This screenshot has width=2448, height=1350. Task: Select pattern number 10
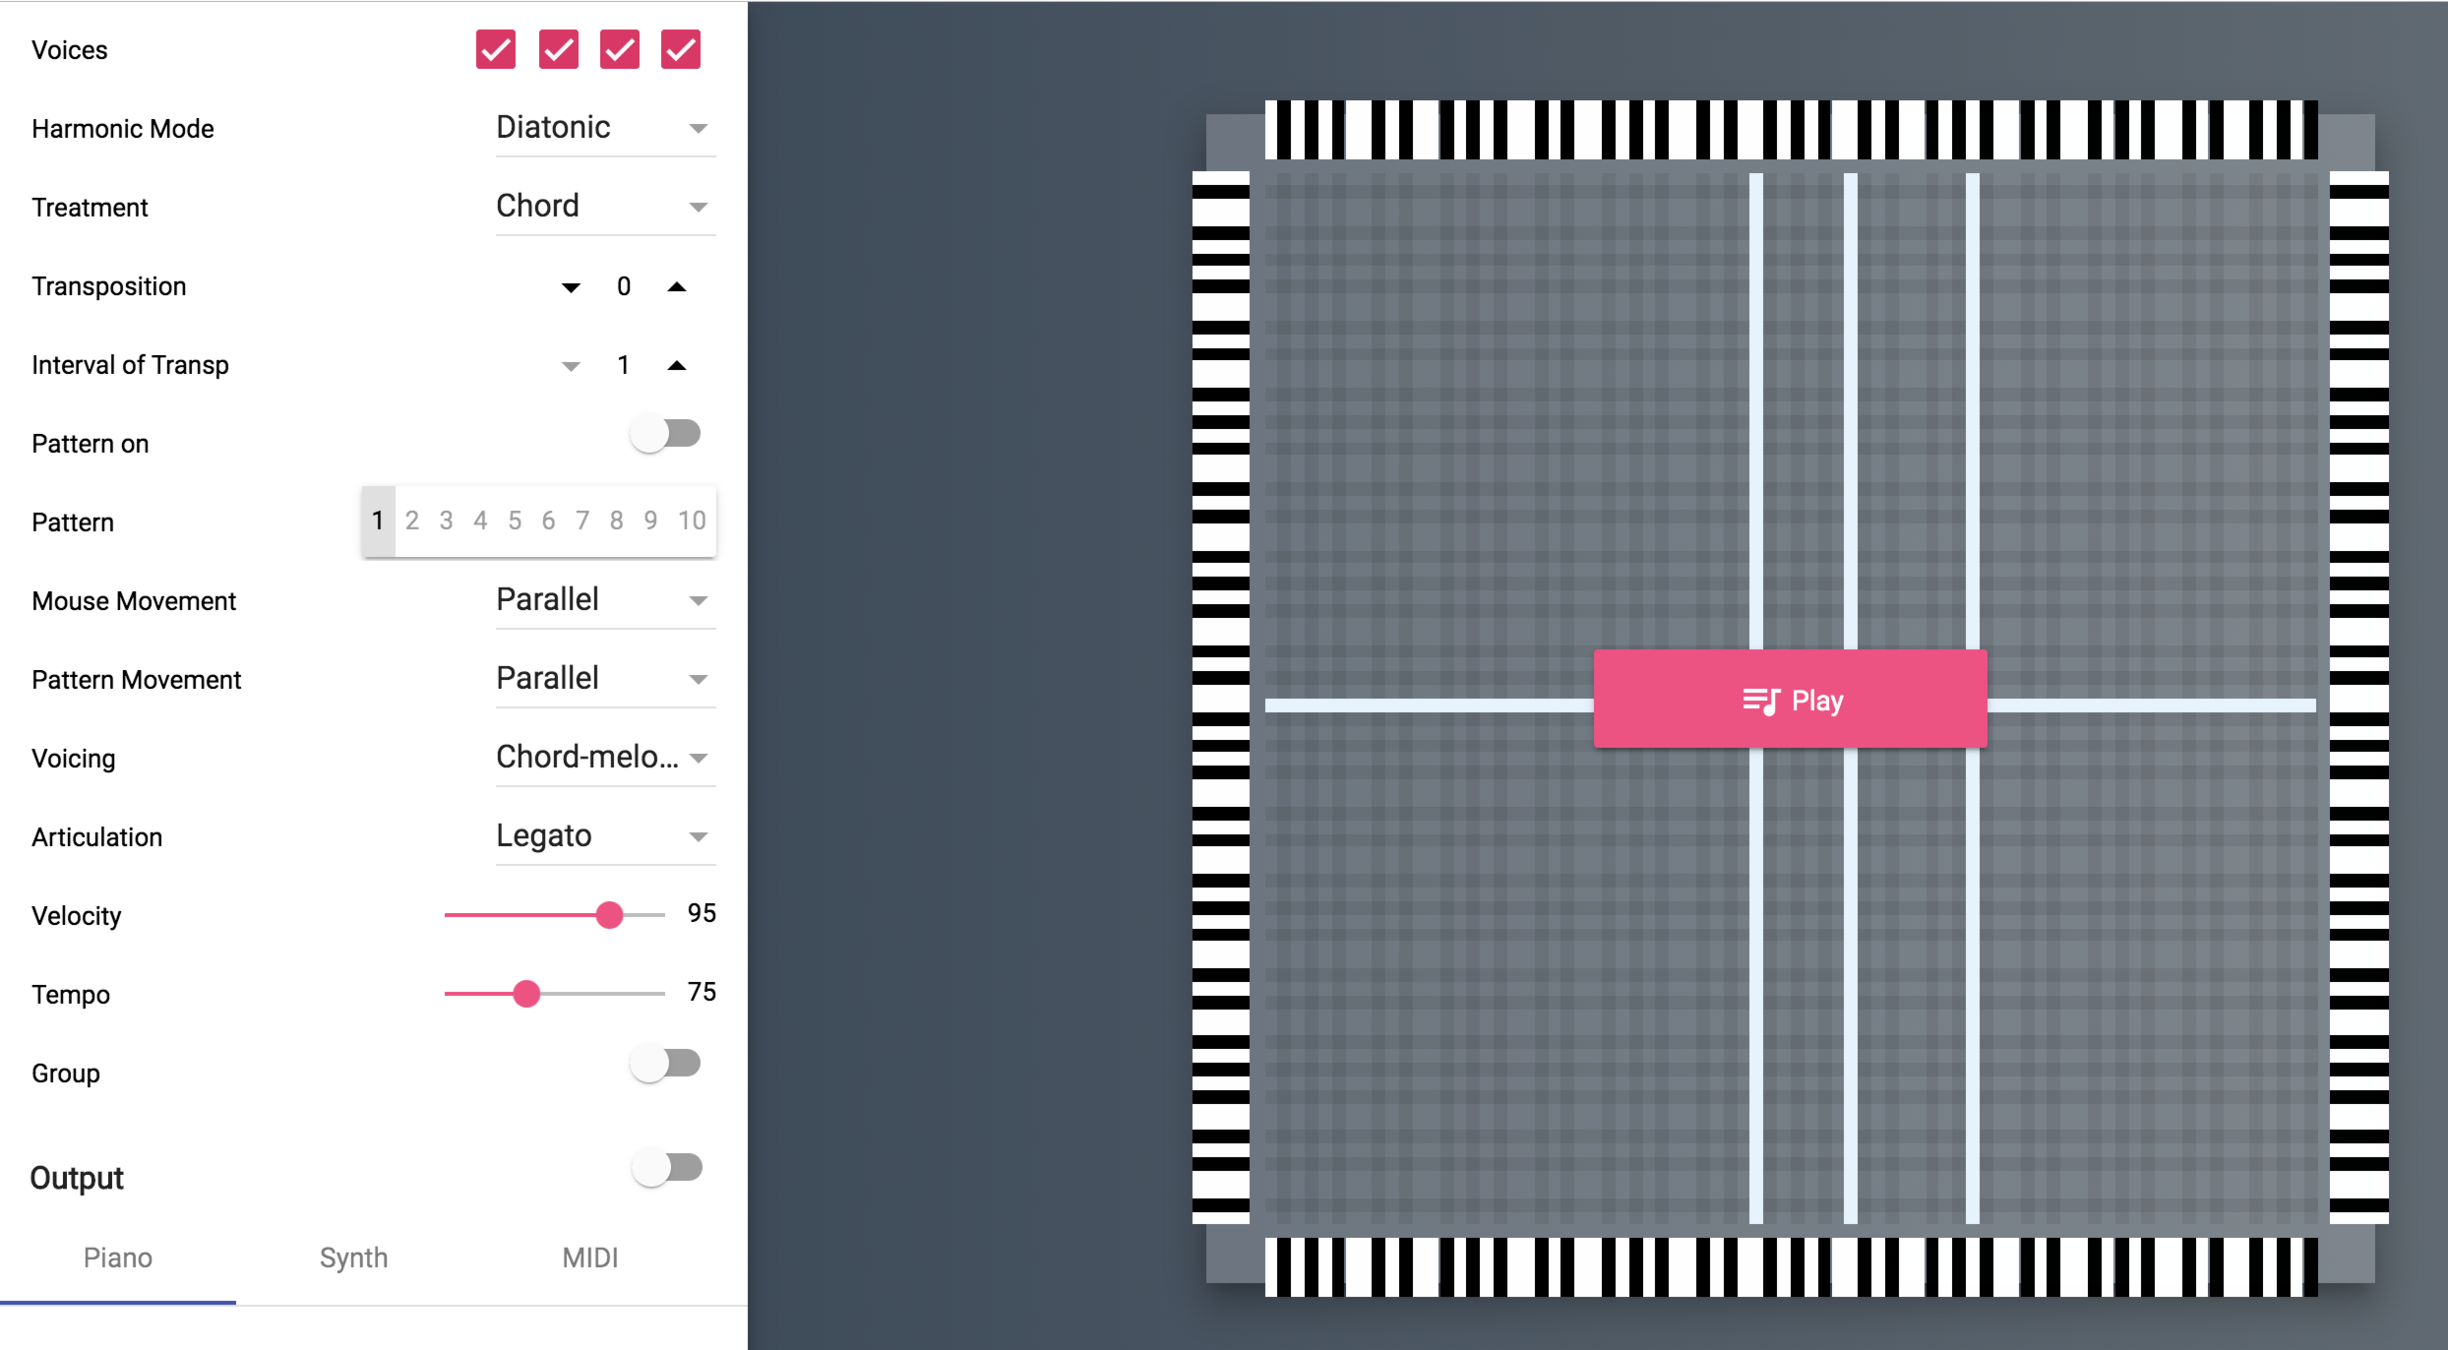pos(691,521)
